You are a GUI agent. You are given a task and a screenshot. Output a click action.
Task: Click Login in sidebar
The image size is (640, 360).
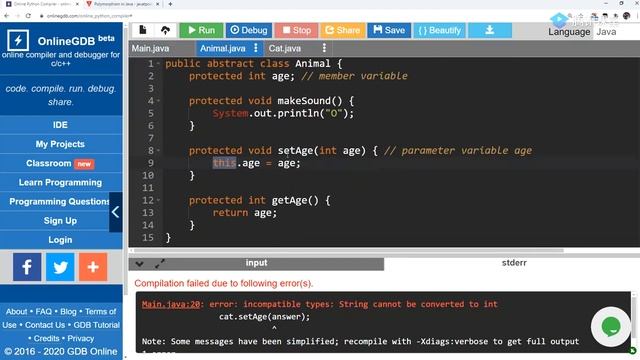click(x=61, y=240)
